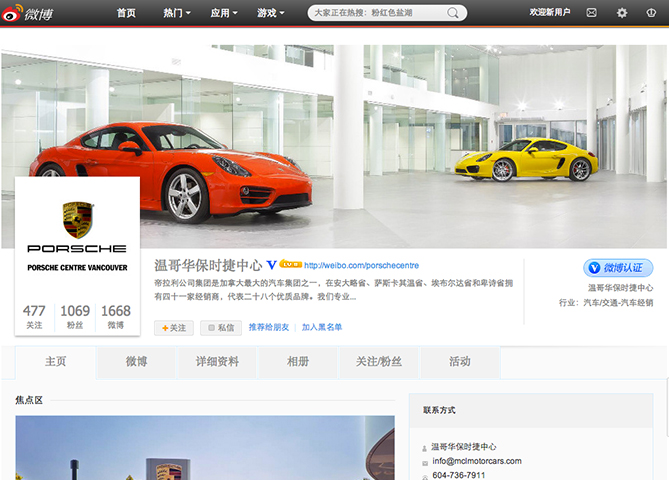669x480 pixels.
Task: Click the 欢迎新用户 link
Action: 550,12
